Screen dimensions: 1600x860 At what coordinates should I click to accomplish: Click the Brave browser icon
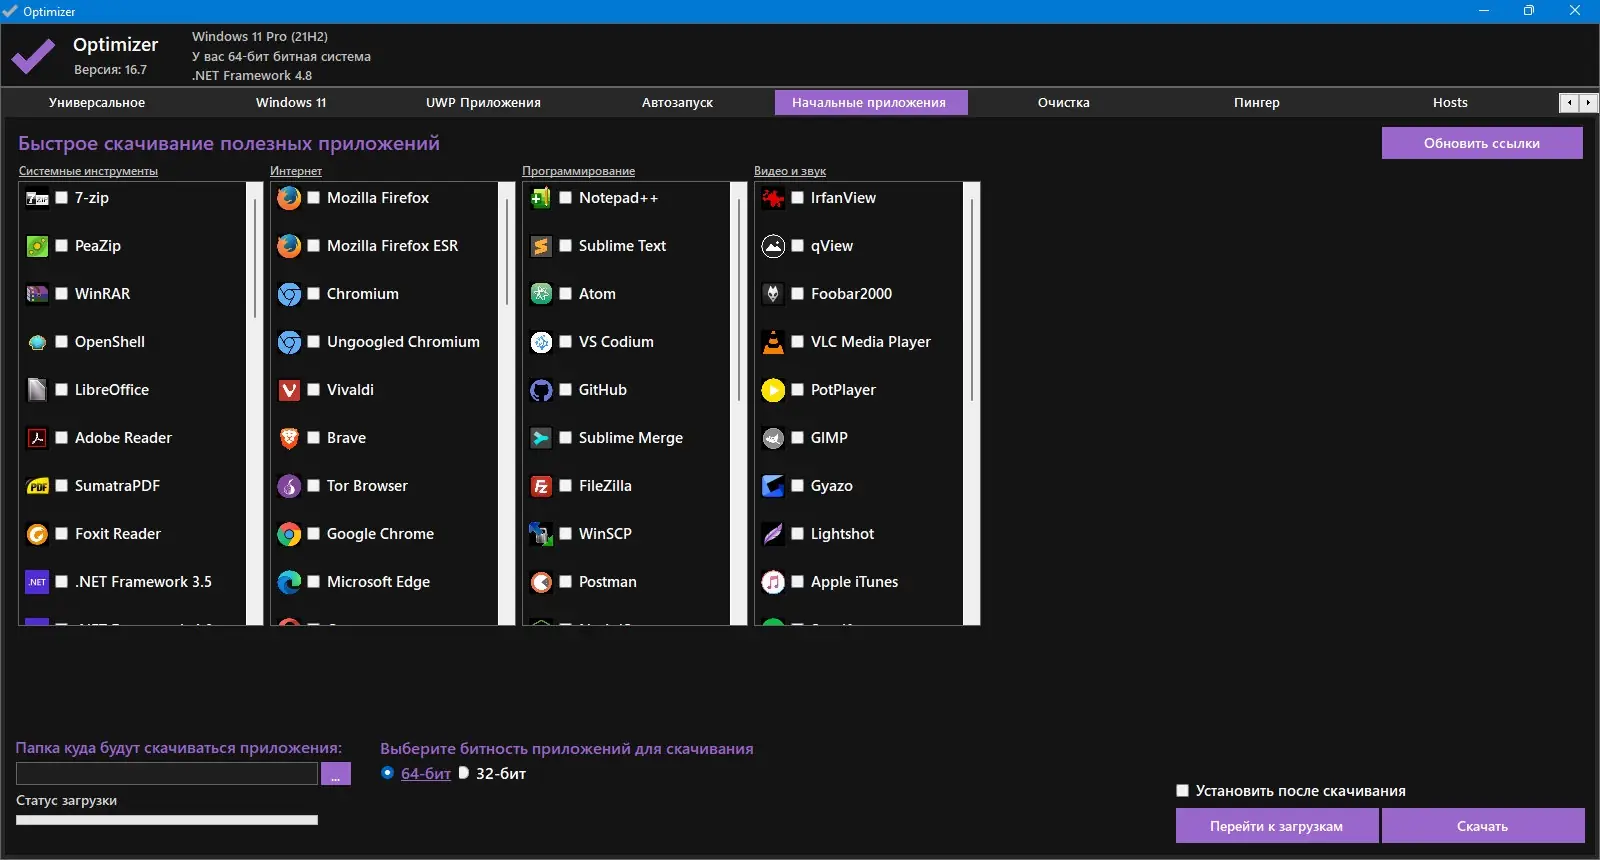[x=289, y=438]
